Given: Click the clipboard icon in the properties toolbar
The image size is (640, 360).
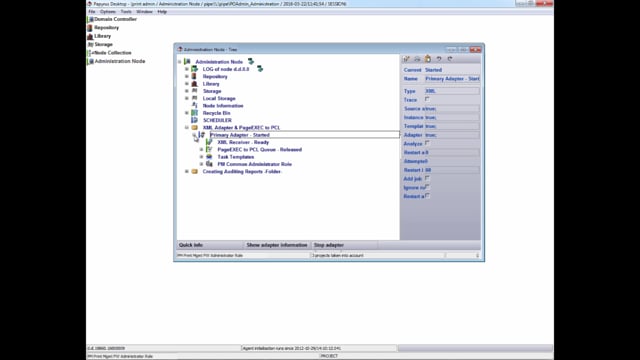Looking at the screenshot, I should point(428,59).
